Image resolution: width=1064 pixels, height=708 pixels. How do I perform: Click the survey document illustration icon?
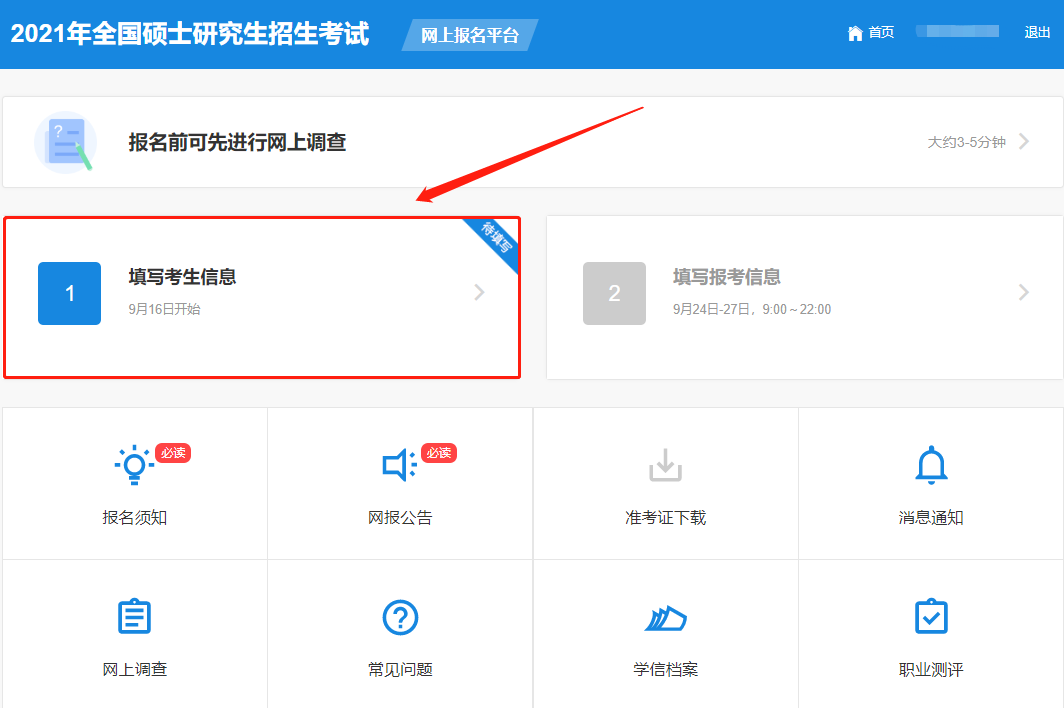pos(66,142)
